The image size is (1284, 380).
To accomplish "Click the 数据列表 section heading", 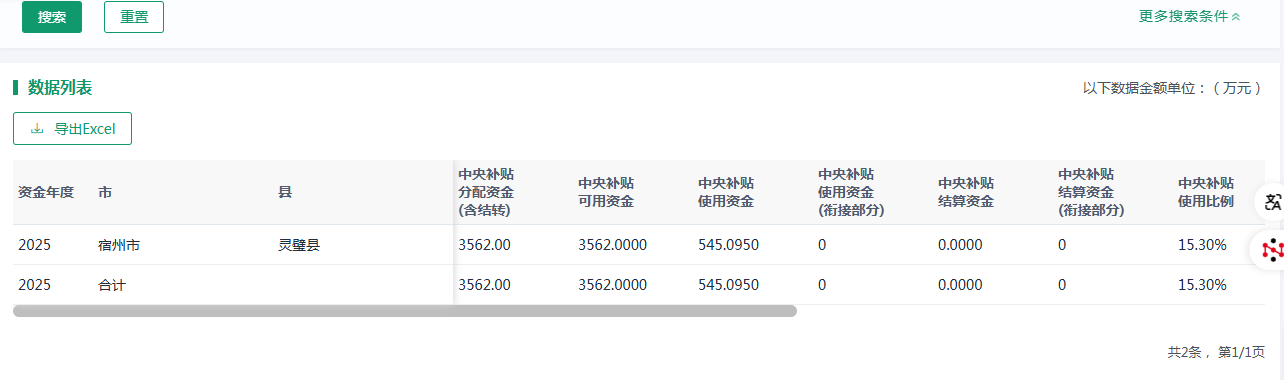I will (60, 88).
